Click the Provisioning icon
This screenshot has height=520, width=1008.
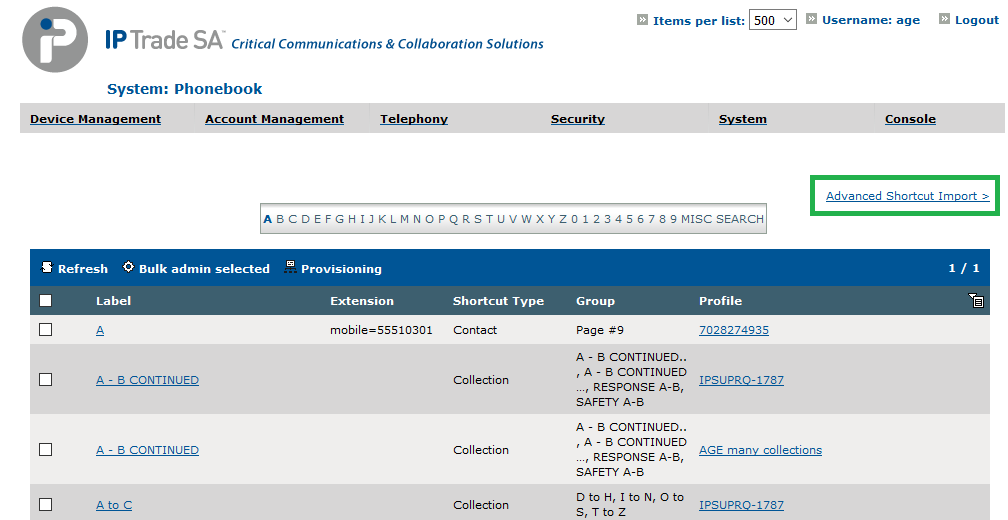tap(291, 267)
